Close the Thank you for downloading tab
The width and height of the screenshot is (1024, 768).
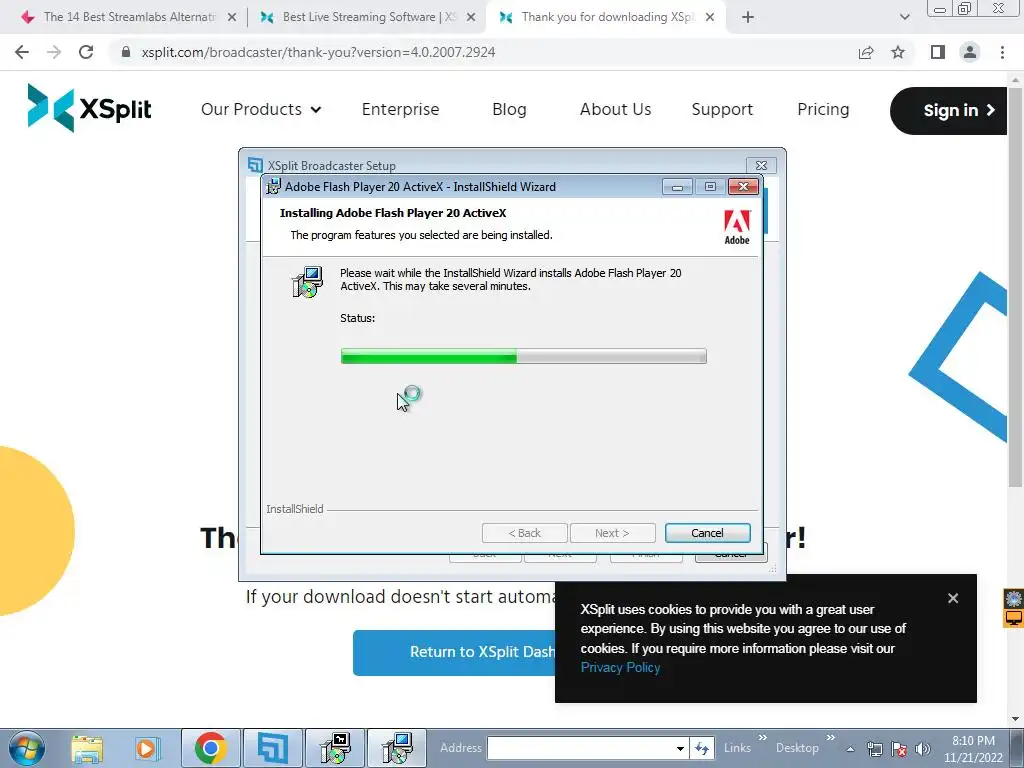[710, 17]
